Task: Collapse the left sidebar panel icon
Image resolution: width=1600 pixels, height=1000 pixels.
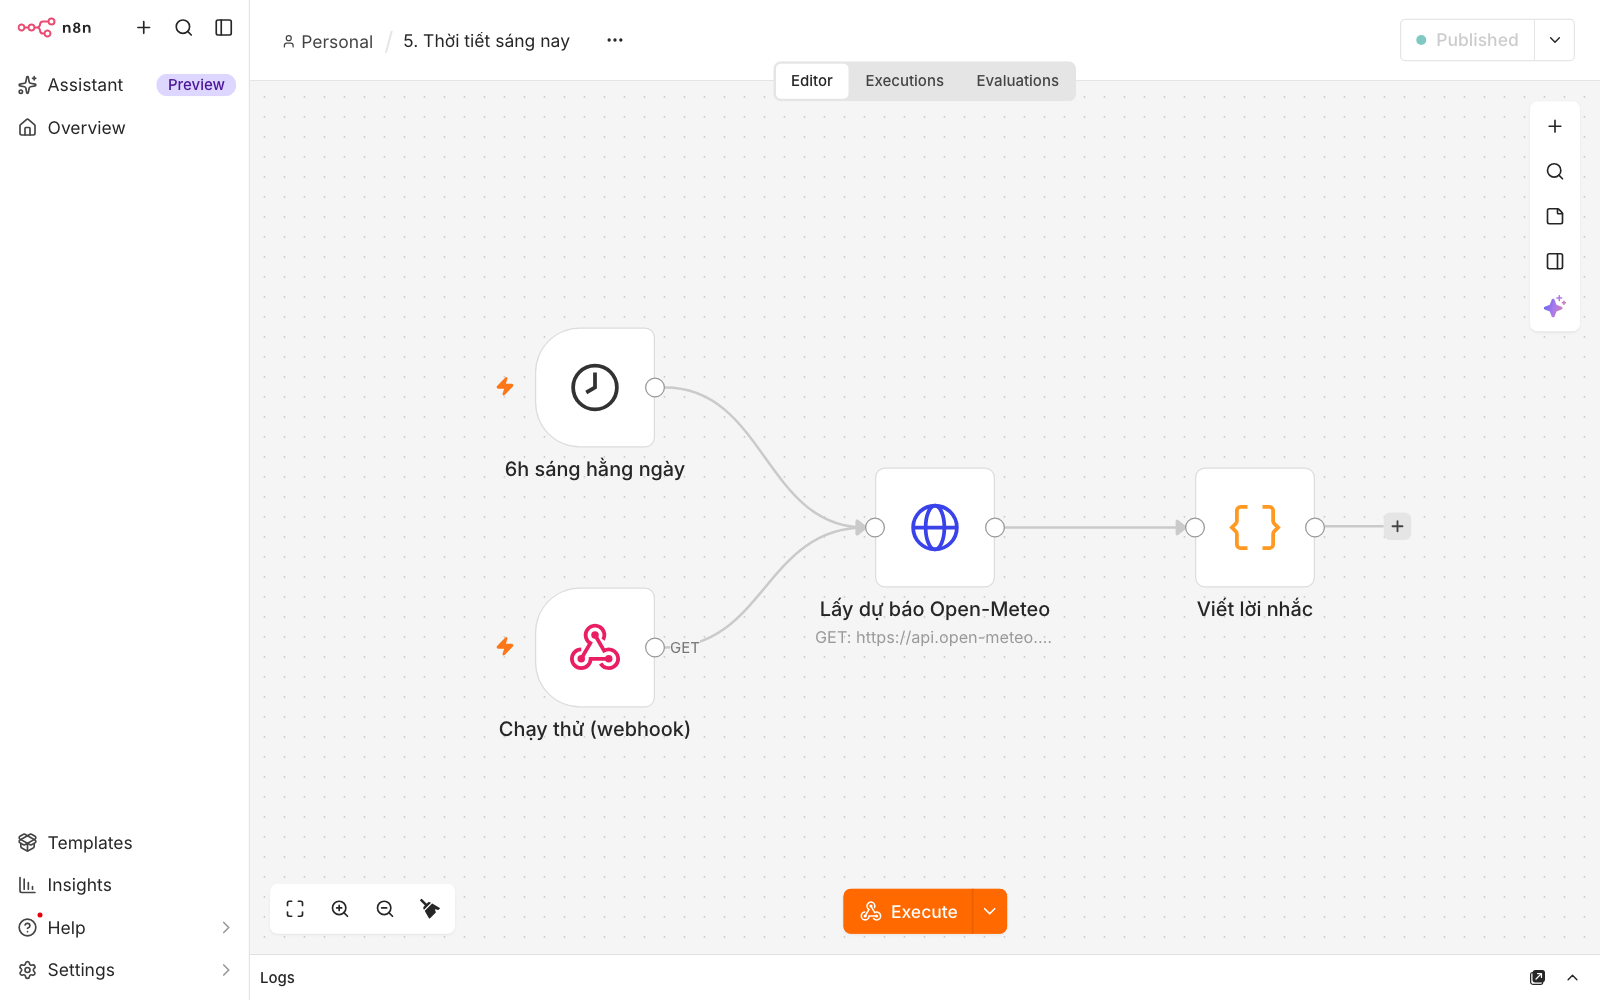Action: point(224,28)
